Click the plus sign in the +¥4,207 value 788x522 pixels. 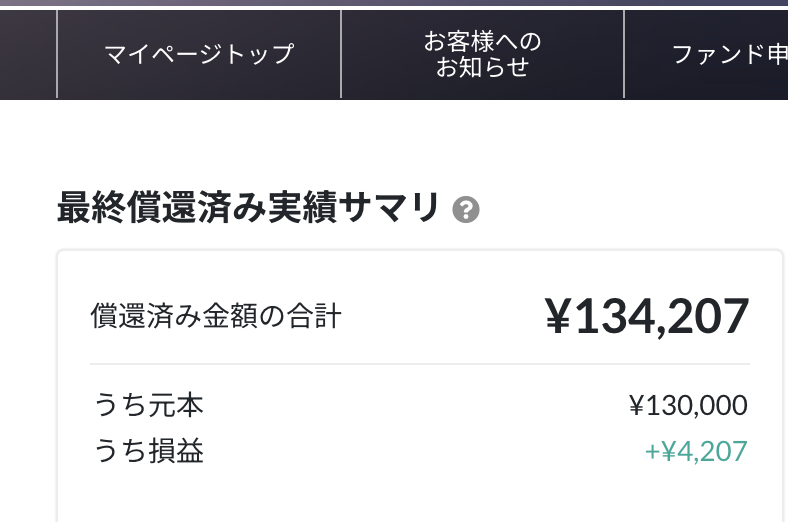pyautogui.click(x=651, y=452)
